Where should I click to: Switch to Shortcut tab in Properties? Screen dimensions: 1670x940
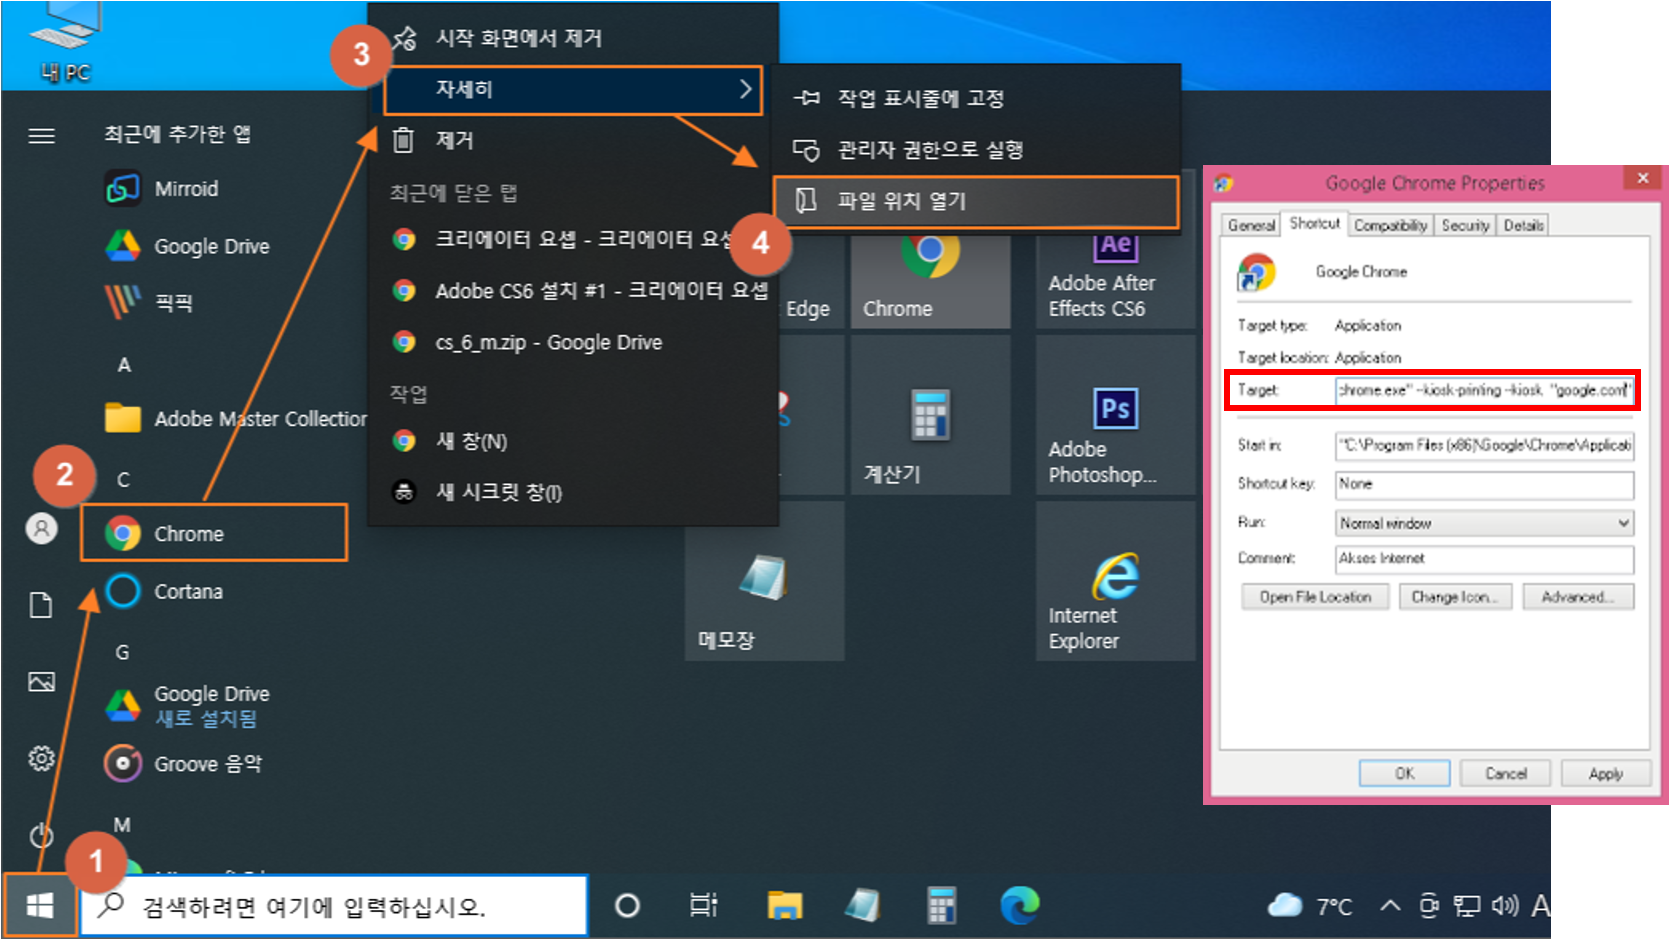point(1314,223)
